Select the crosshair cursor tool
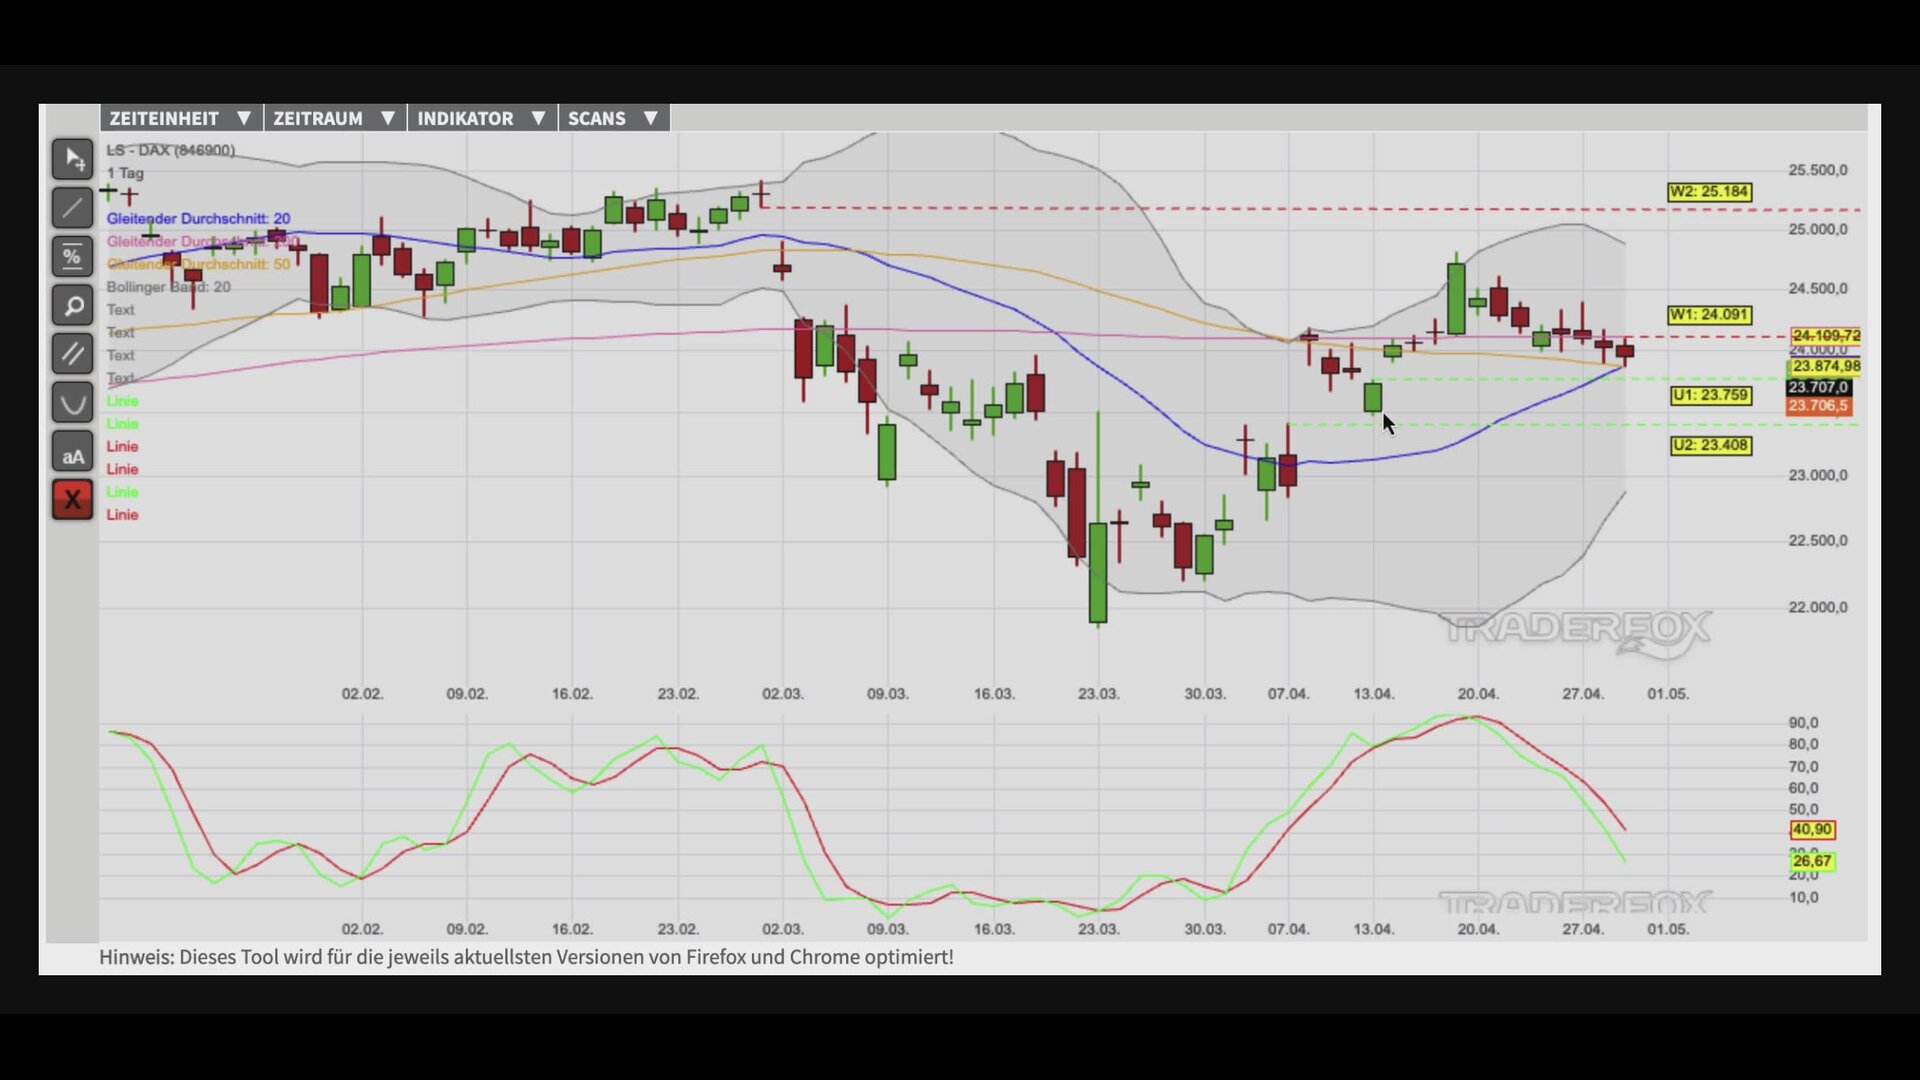The width and height of the screenshot is (1920, 1080). tap(72, 159)
